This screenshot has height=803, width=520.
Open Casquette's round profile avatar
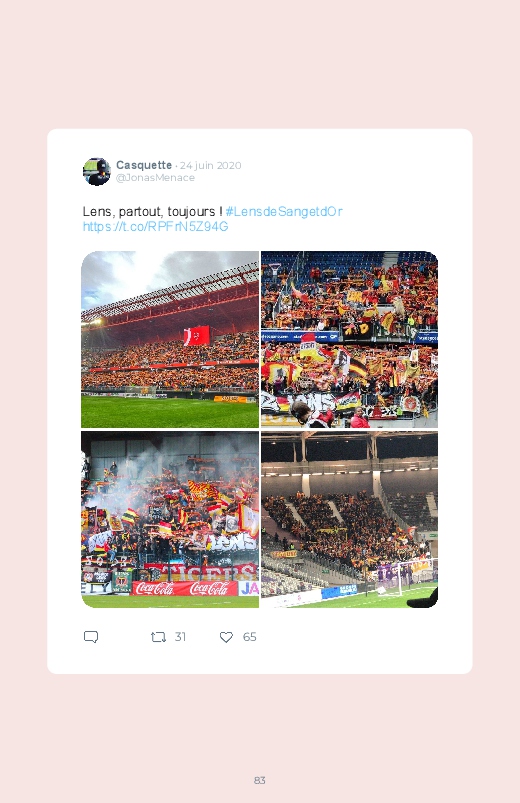point(97,172)
